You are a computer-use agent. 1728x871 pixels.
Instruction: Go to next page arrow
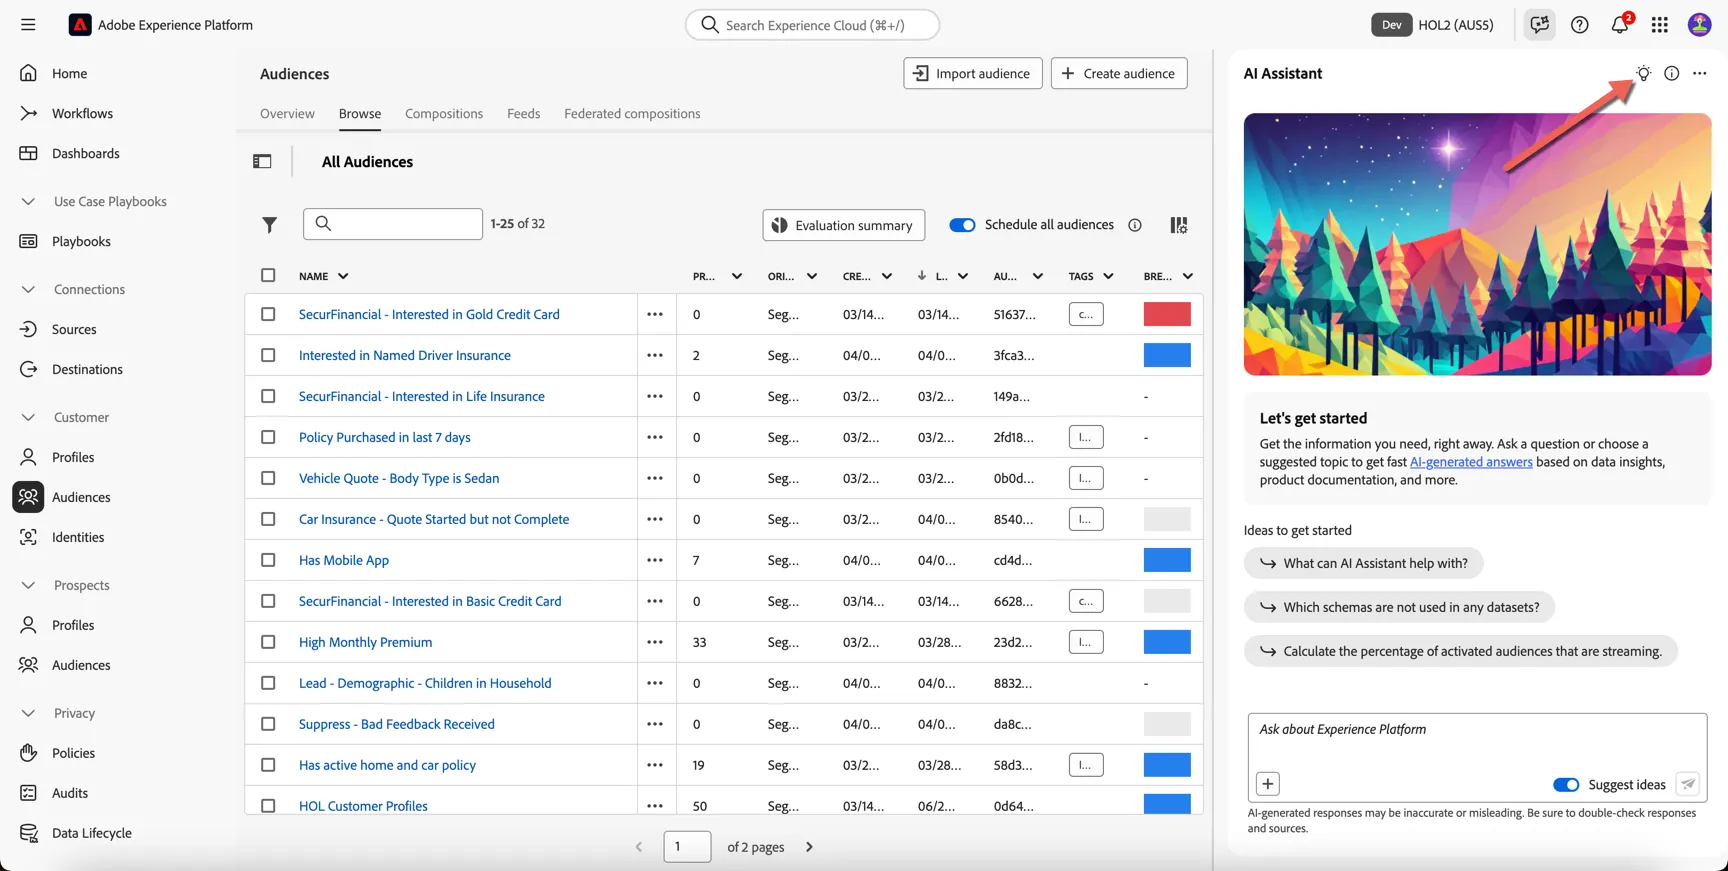(x=809, y=847)
